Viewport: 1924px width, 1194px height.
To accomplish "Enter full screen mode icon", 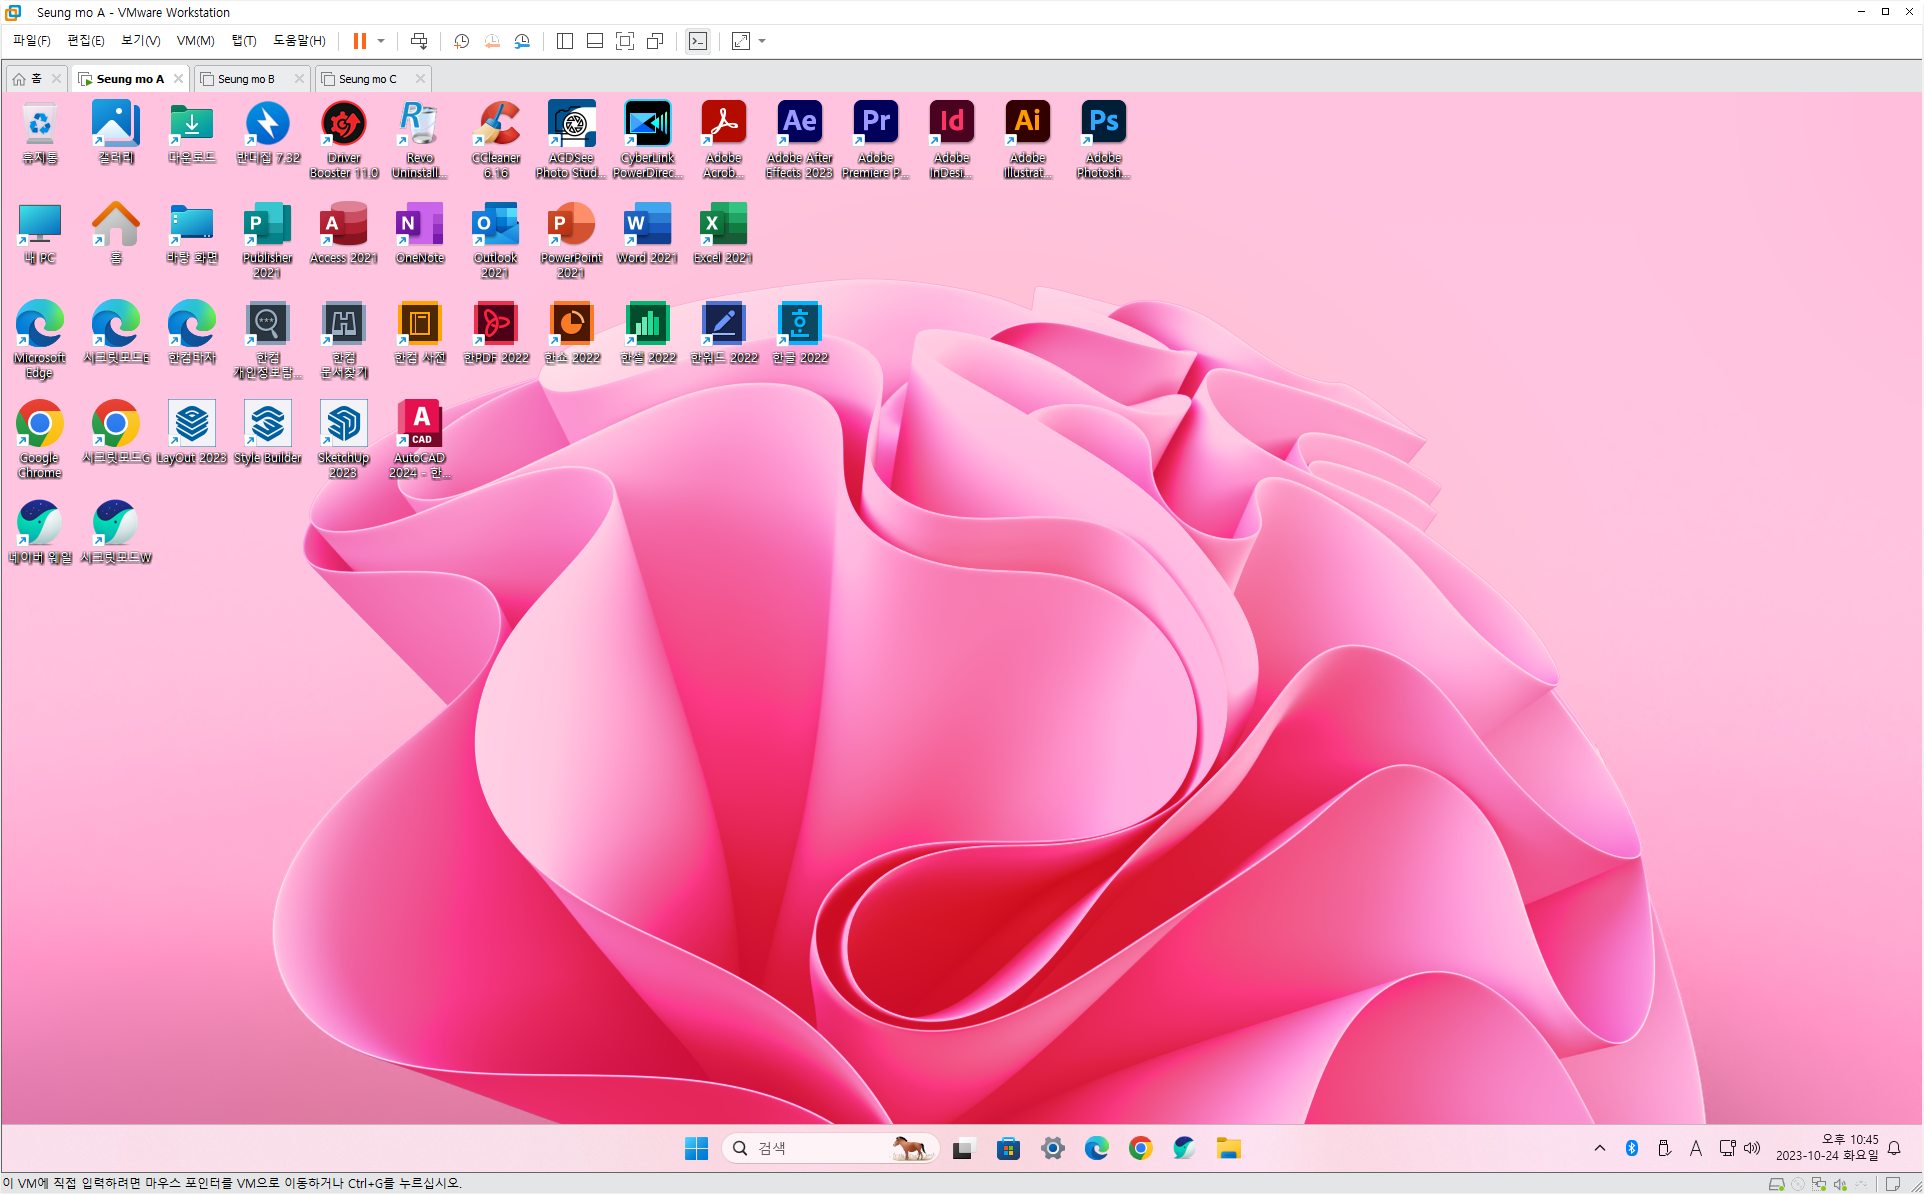I will click(625, 41).
